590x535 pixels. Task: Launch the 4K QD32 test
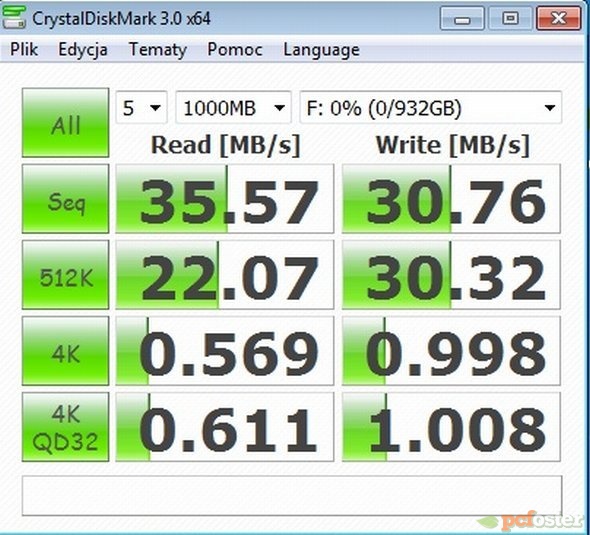[x=65, y=427]
